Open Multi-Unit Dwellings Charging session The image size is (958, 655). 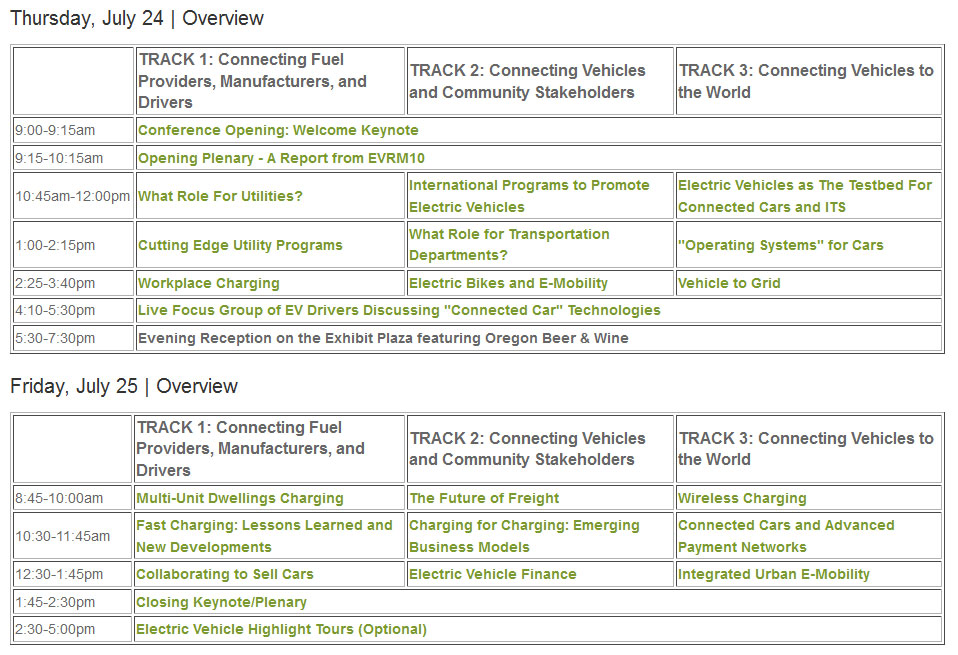coord(240,498)
